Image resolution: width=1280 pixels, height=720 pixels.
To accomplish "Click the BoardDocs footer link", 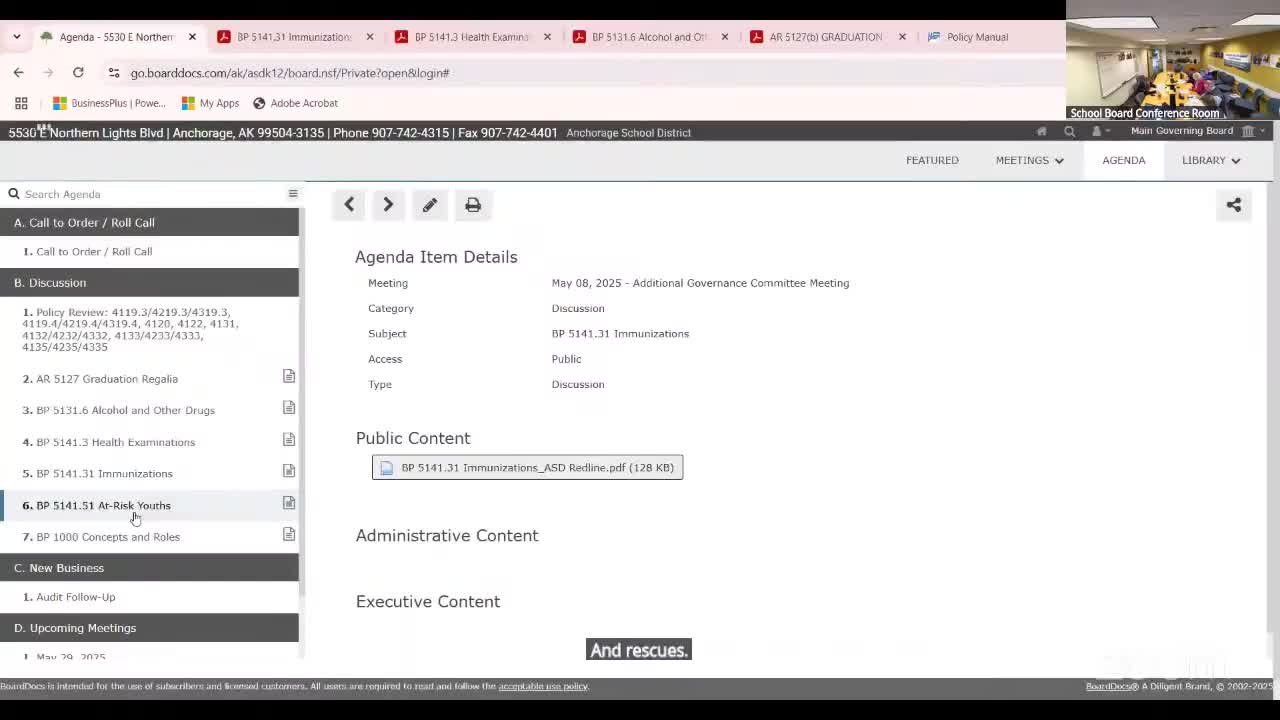I will coord(1110,686).
